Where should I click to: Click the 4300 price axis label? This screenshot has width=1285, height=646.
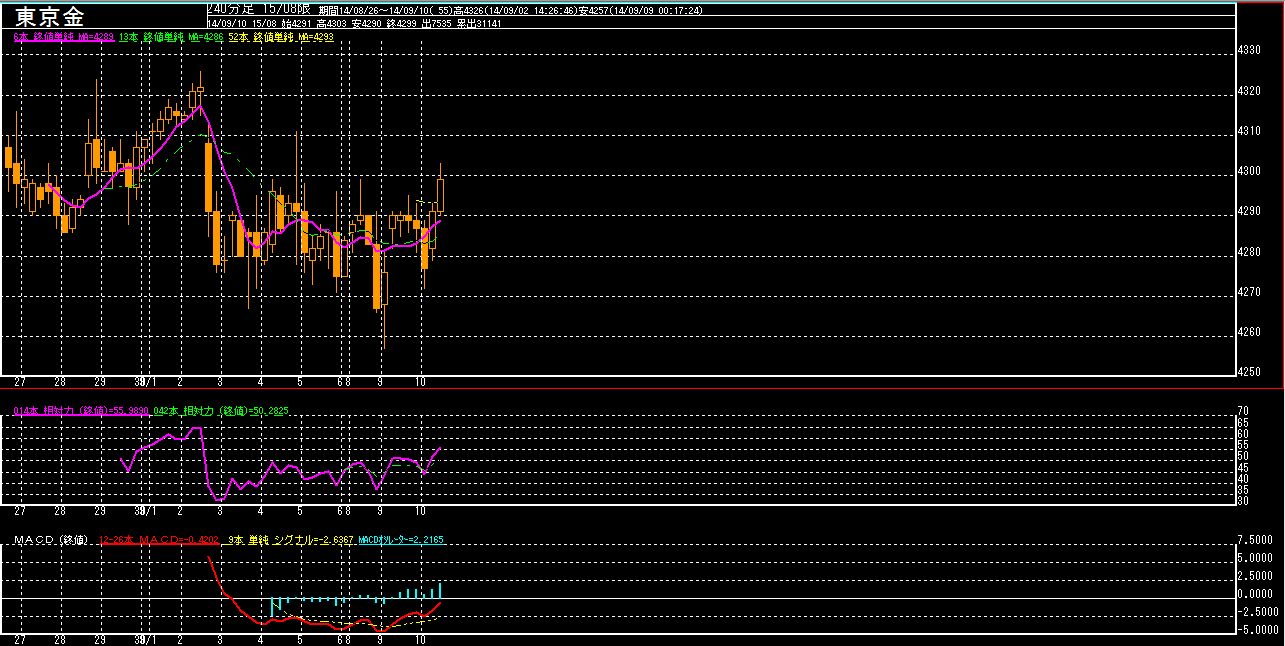click(x=1251, y=171)
